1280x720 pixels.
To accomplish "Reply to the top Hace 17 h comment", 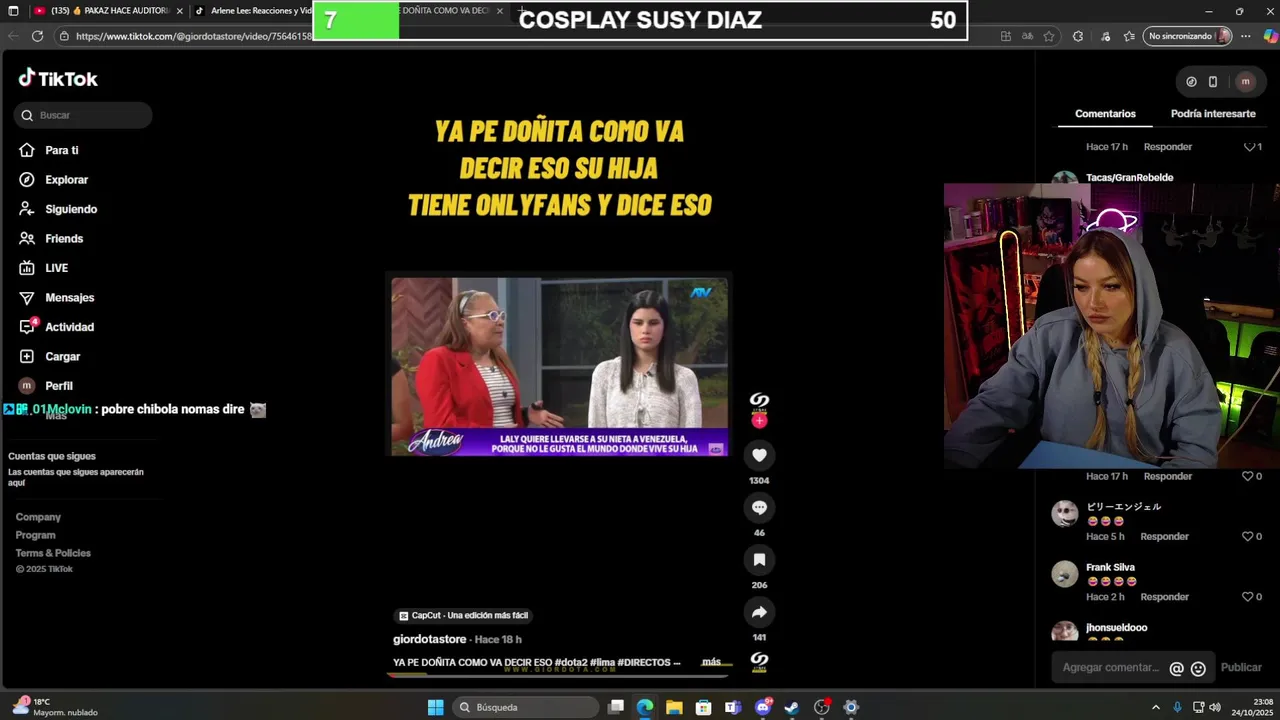I will (x=1168, y=147).
